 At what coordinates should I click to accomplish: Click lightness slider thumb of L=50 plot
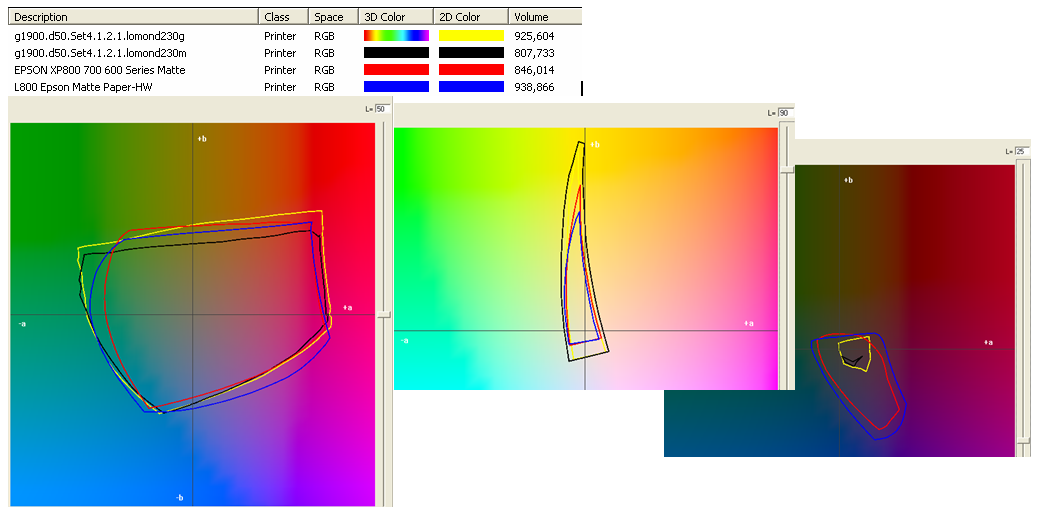[384, 314]
